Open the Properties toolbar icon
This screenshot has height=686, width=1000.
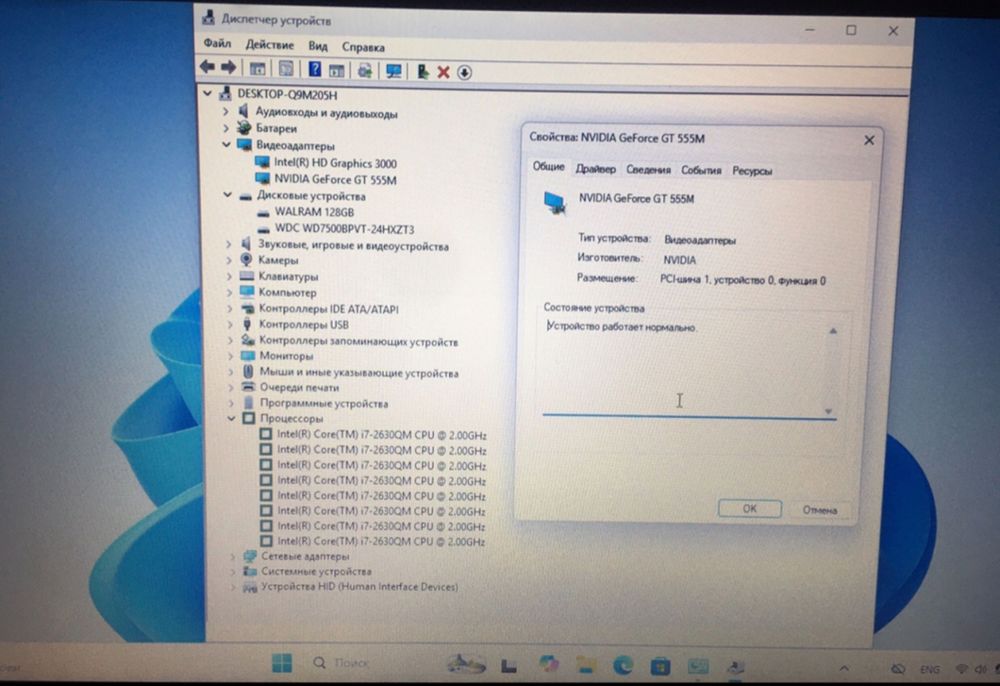[x=286, y=69]
